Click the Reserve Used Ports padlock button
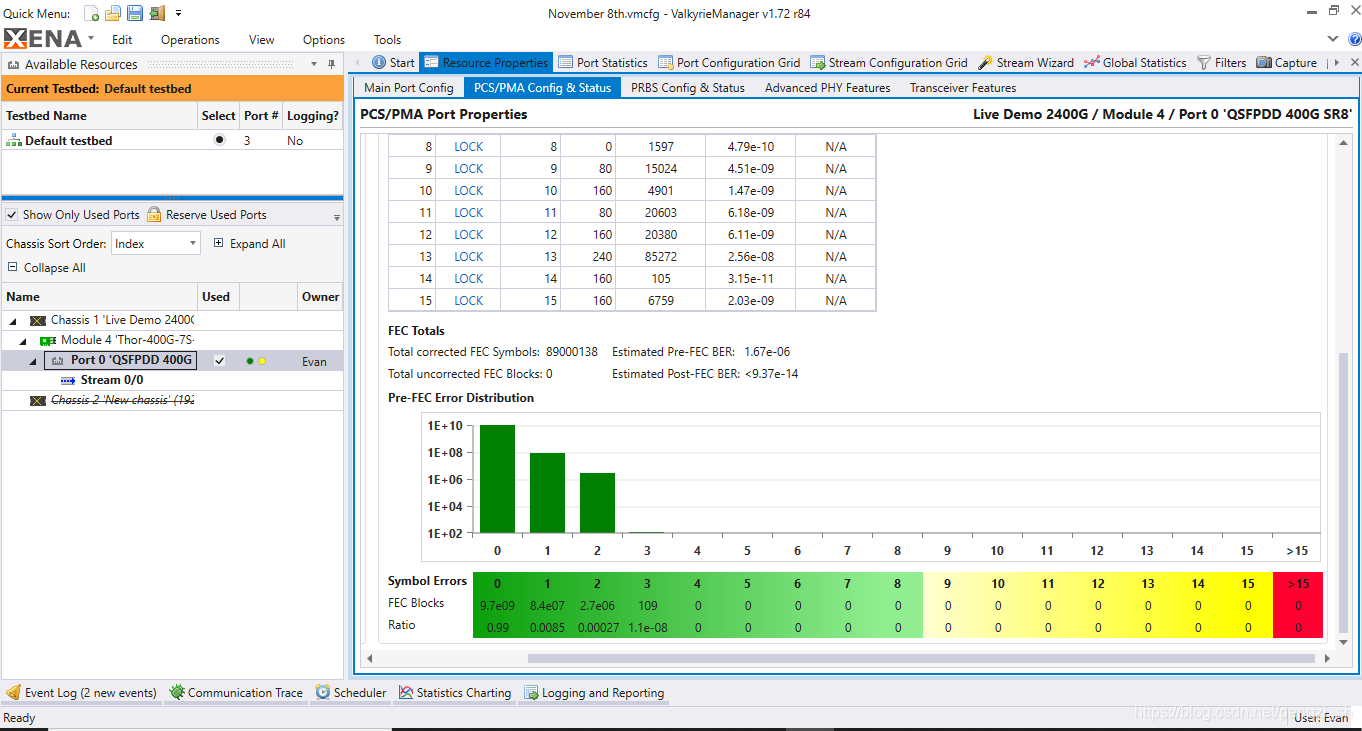This screenshot has width=1362, height=731. point(207,214)
